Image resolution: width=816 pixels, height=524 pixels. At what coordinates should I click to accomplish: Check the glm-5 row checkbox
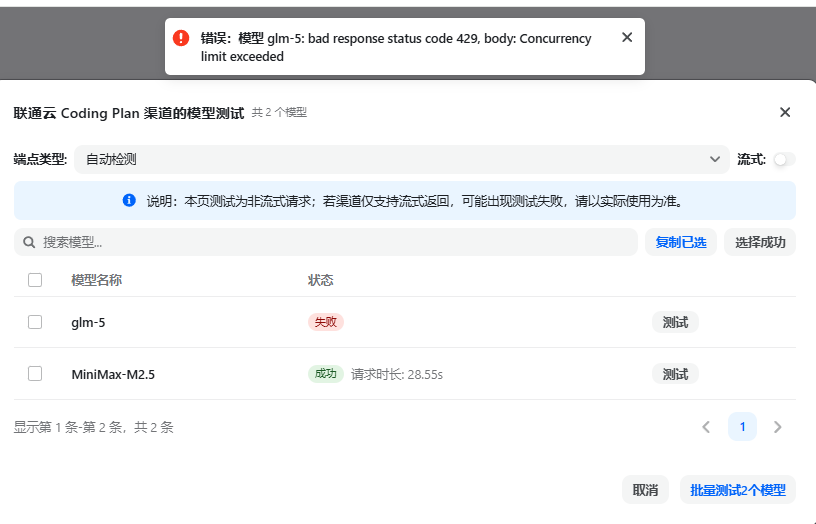[x=35, y=322]
